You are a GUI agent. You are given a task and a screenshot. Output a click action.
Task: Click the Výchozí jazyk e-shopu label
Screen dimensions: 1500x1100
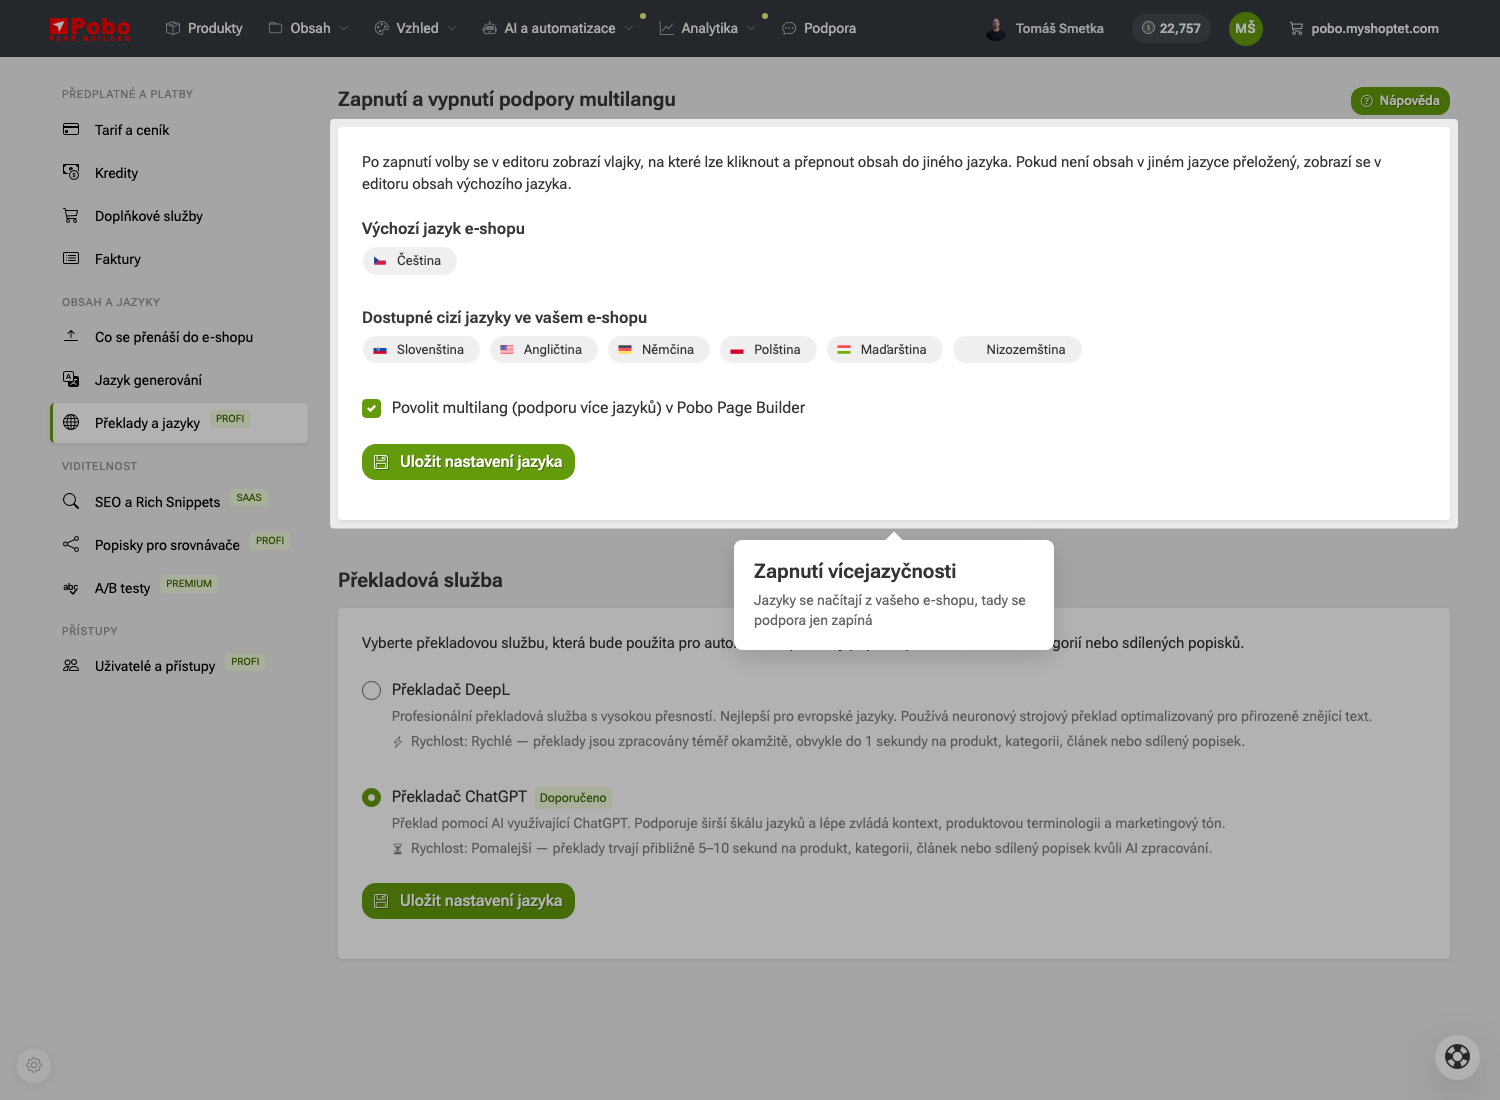[443, 229]
